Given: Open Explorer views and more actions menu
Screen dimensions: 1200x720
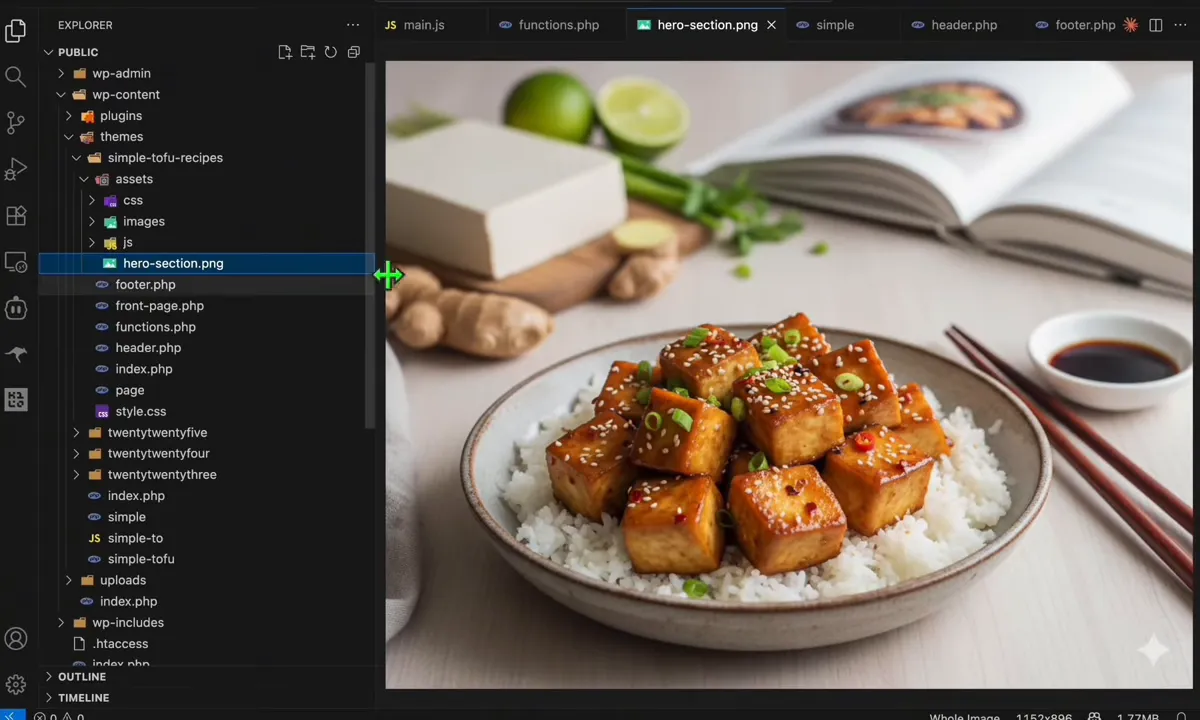Looking at the screenshot, I should point(353,25).
